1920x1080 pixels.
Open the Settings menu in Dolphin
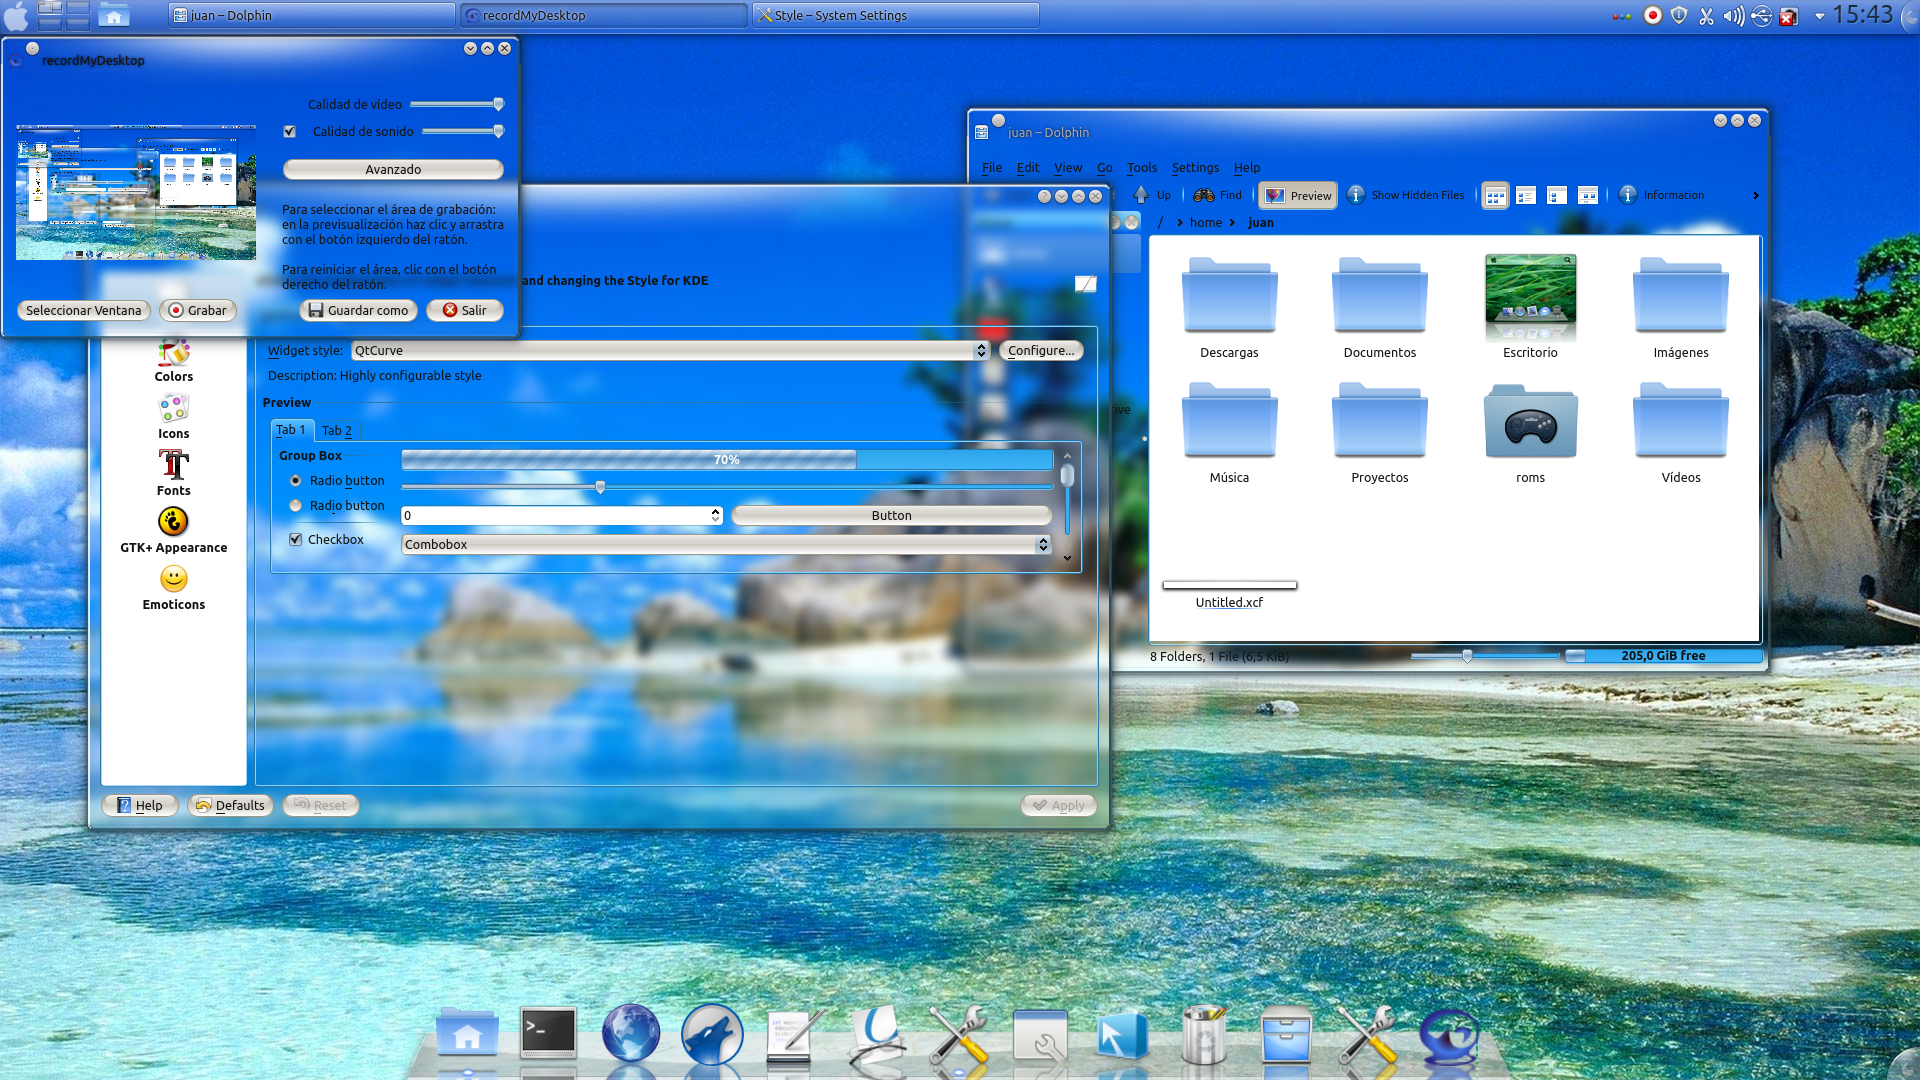pos(1195,167)
